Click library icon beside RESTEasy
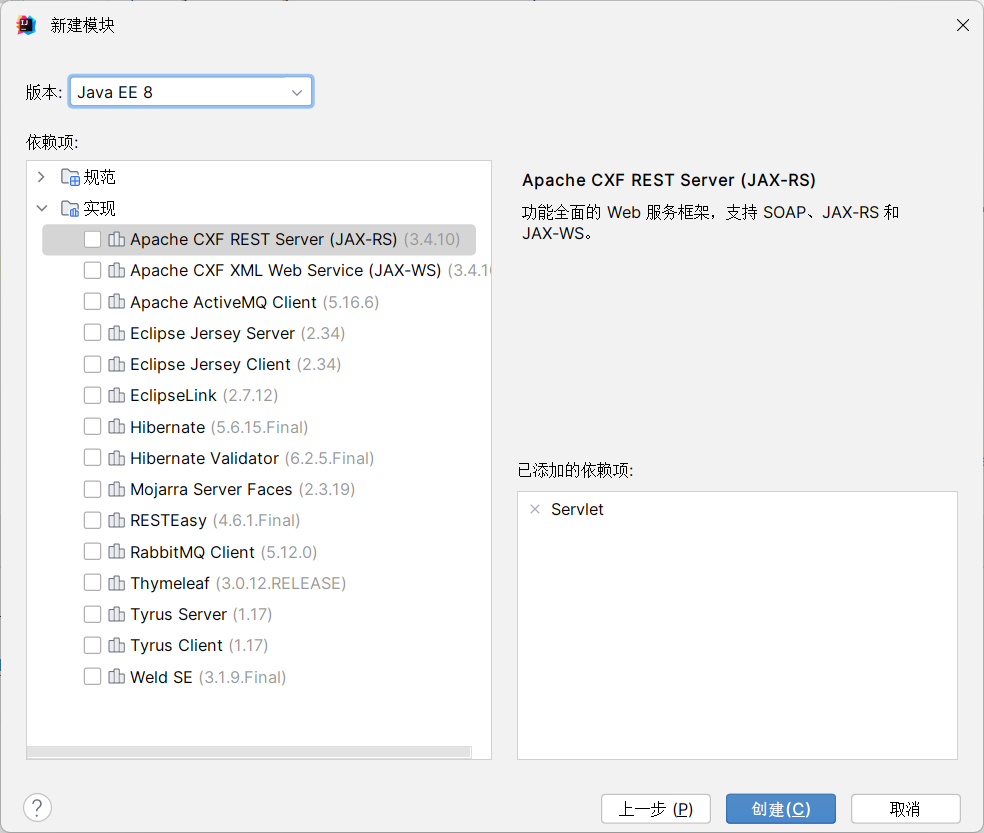This screenshot has height=833, width=984. 117,520
